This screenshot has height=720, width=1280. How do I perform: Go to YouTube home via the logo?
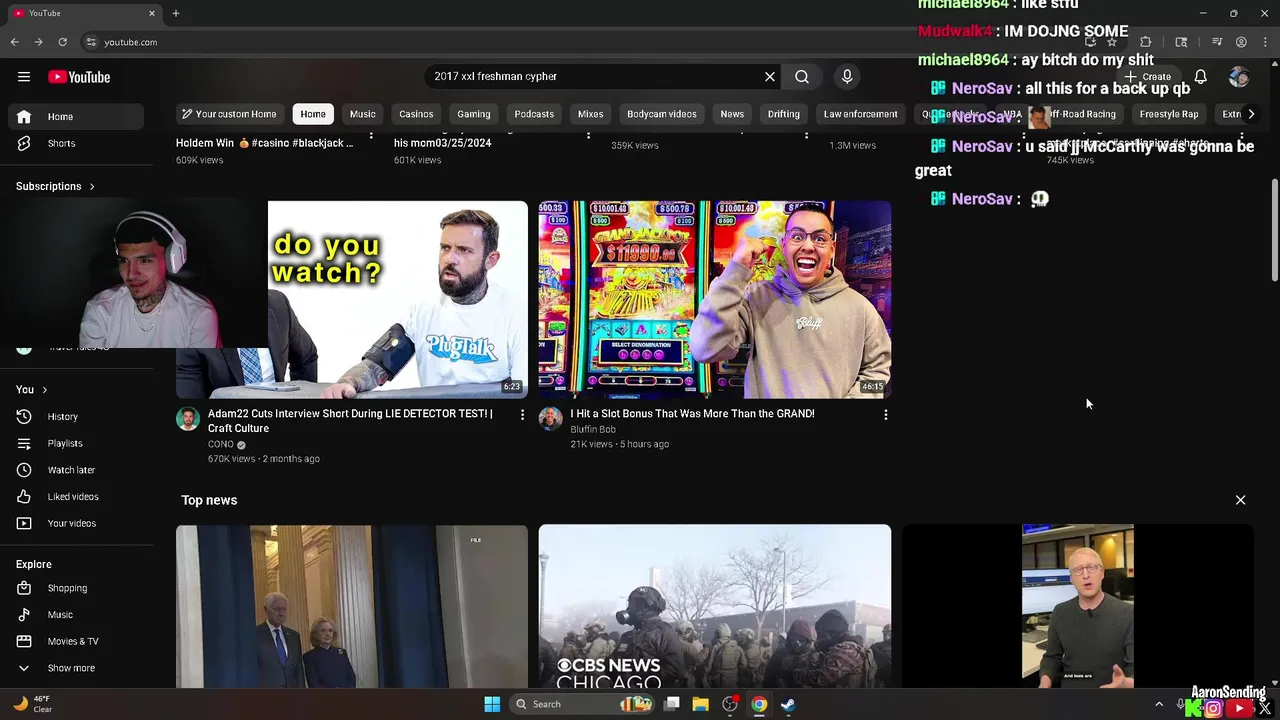pos(79,77)
